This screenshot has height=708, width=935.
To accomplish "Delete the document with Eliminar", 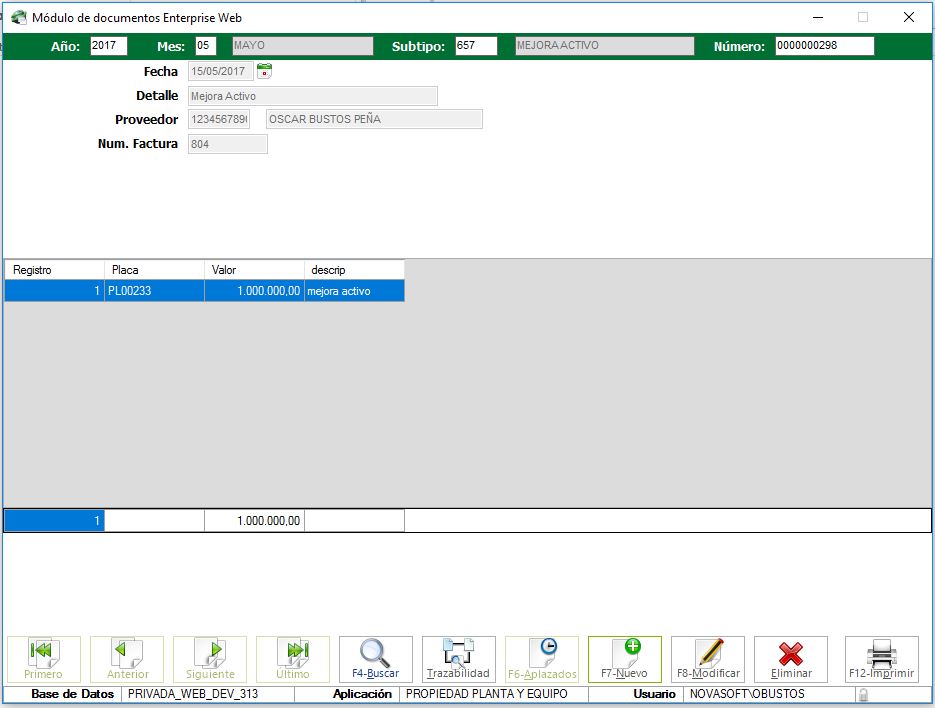I will point(791,659).
